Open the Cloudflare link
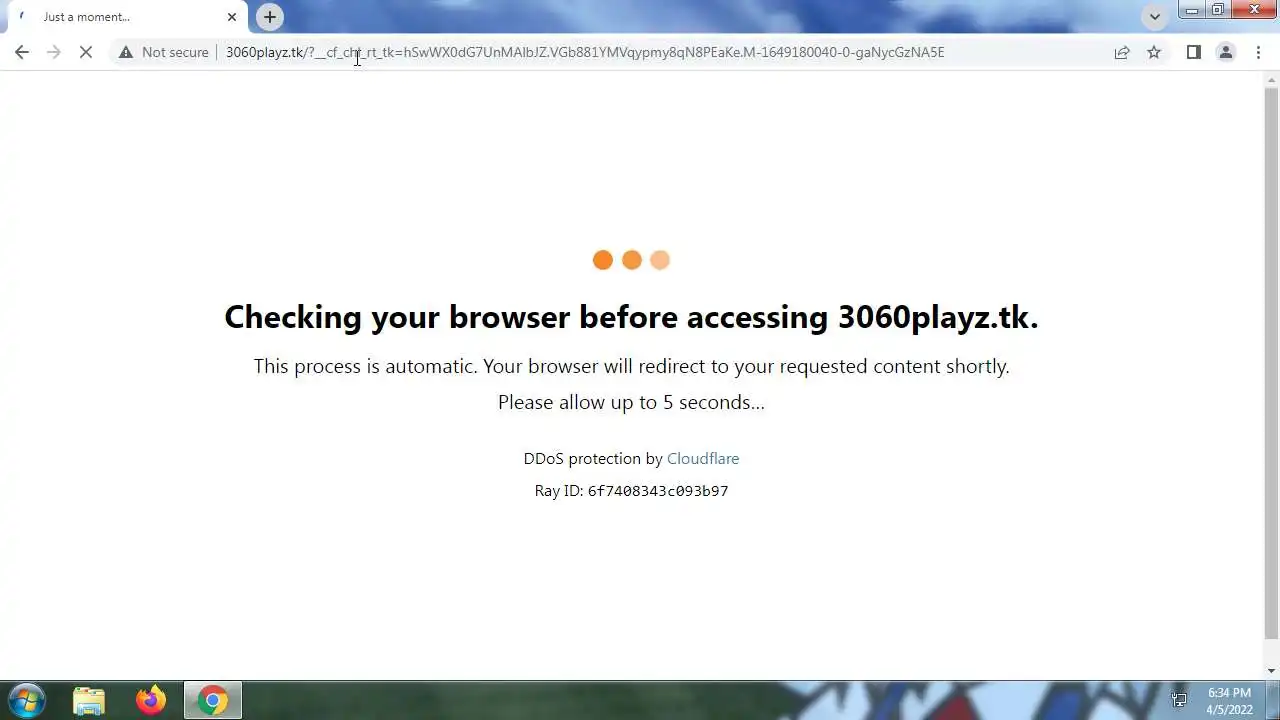Viewport: 1280px width, 720px height. [703, 458]
